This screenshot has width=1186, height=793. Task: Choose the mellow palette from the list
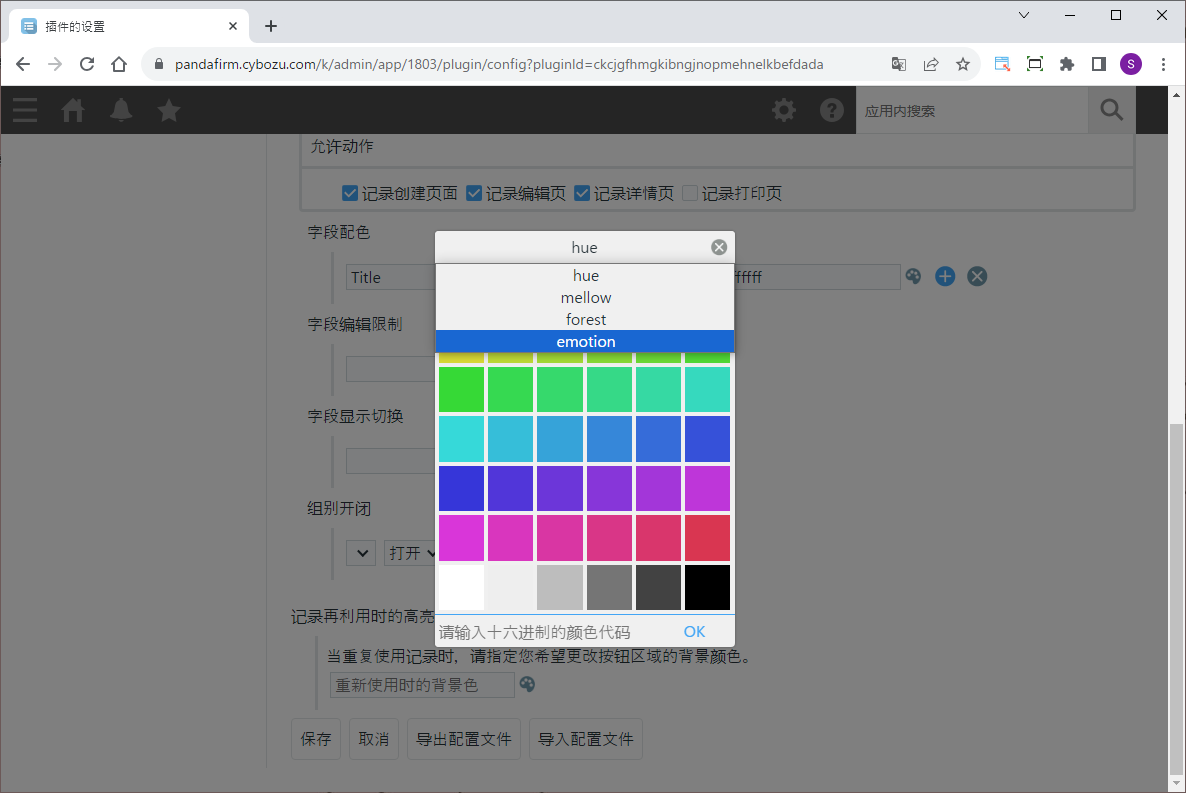tap(585, 298)
